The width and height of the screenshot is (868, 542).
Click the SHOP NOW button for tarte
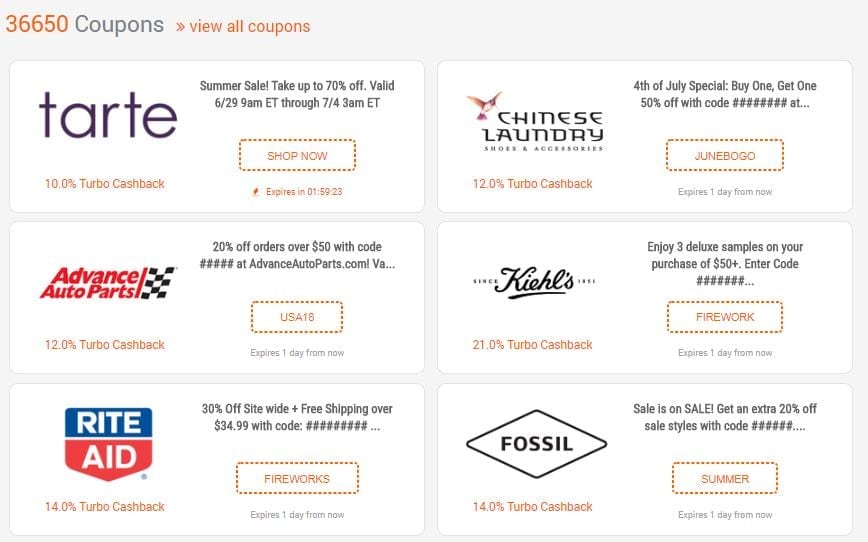297,156
